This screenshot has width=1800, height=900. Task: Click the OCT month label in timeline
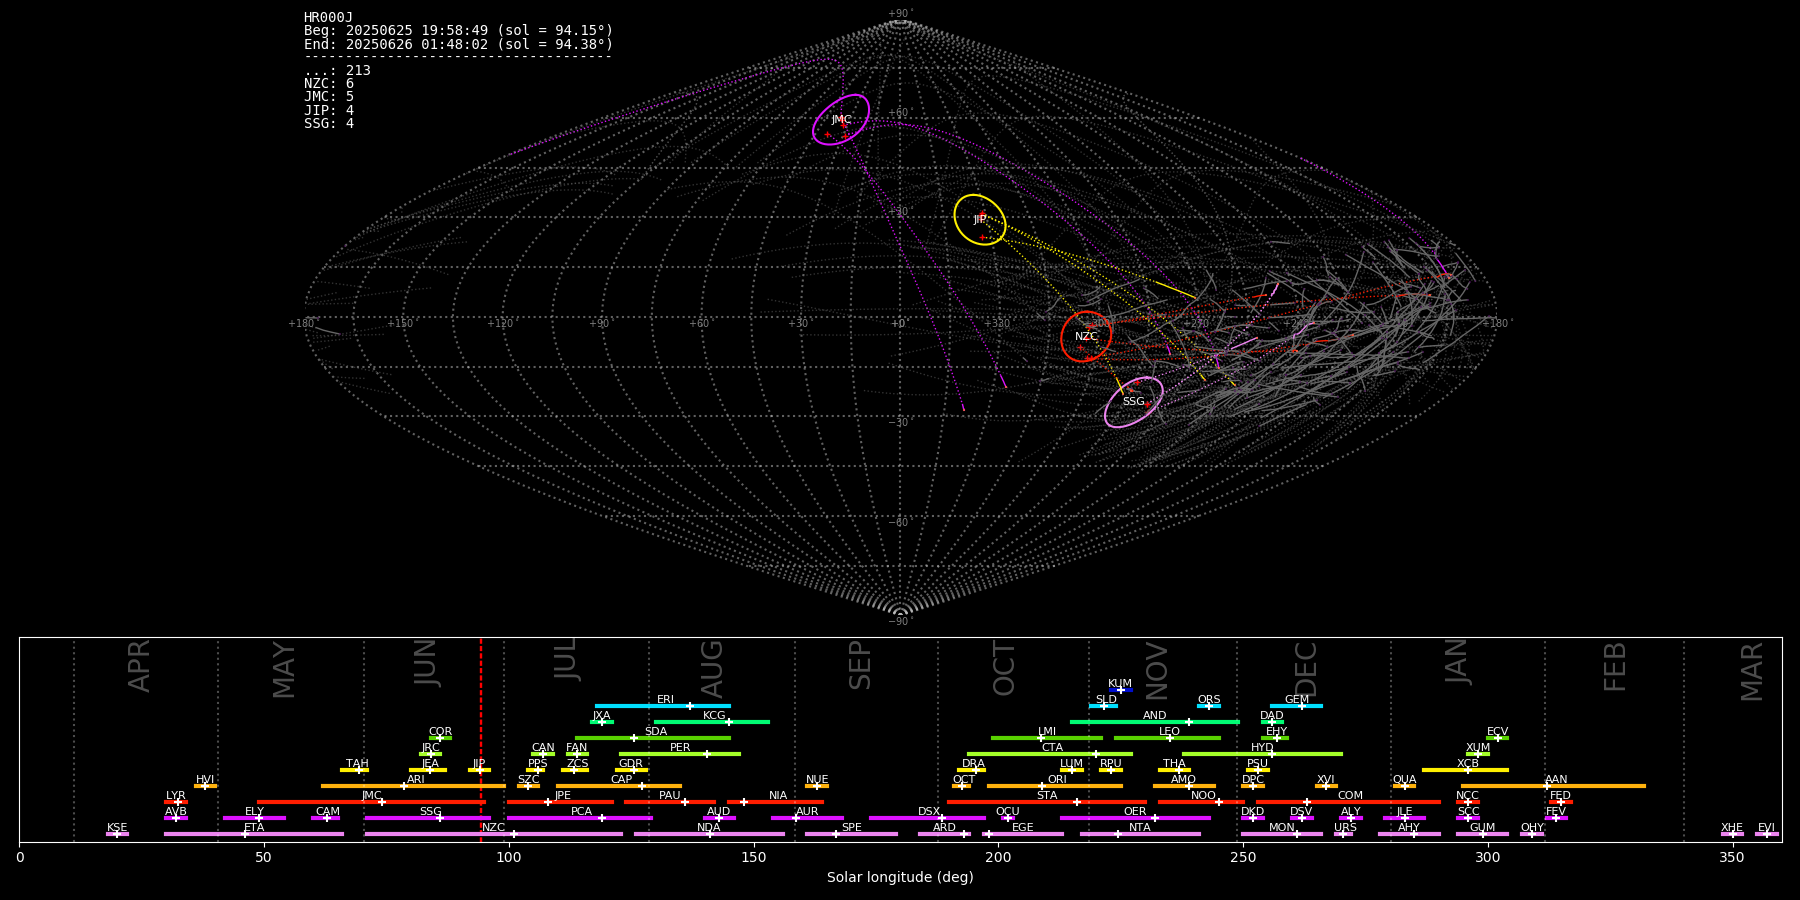[x=1004, y=668]
